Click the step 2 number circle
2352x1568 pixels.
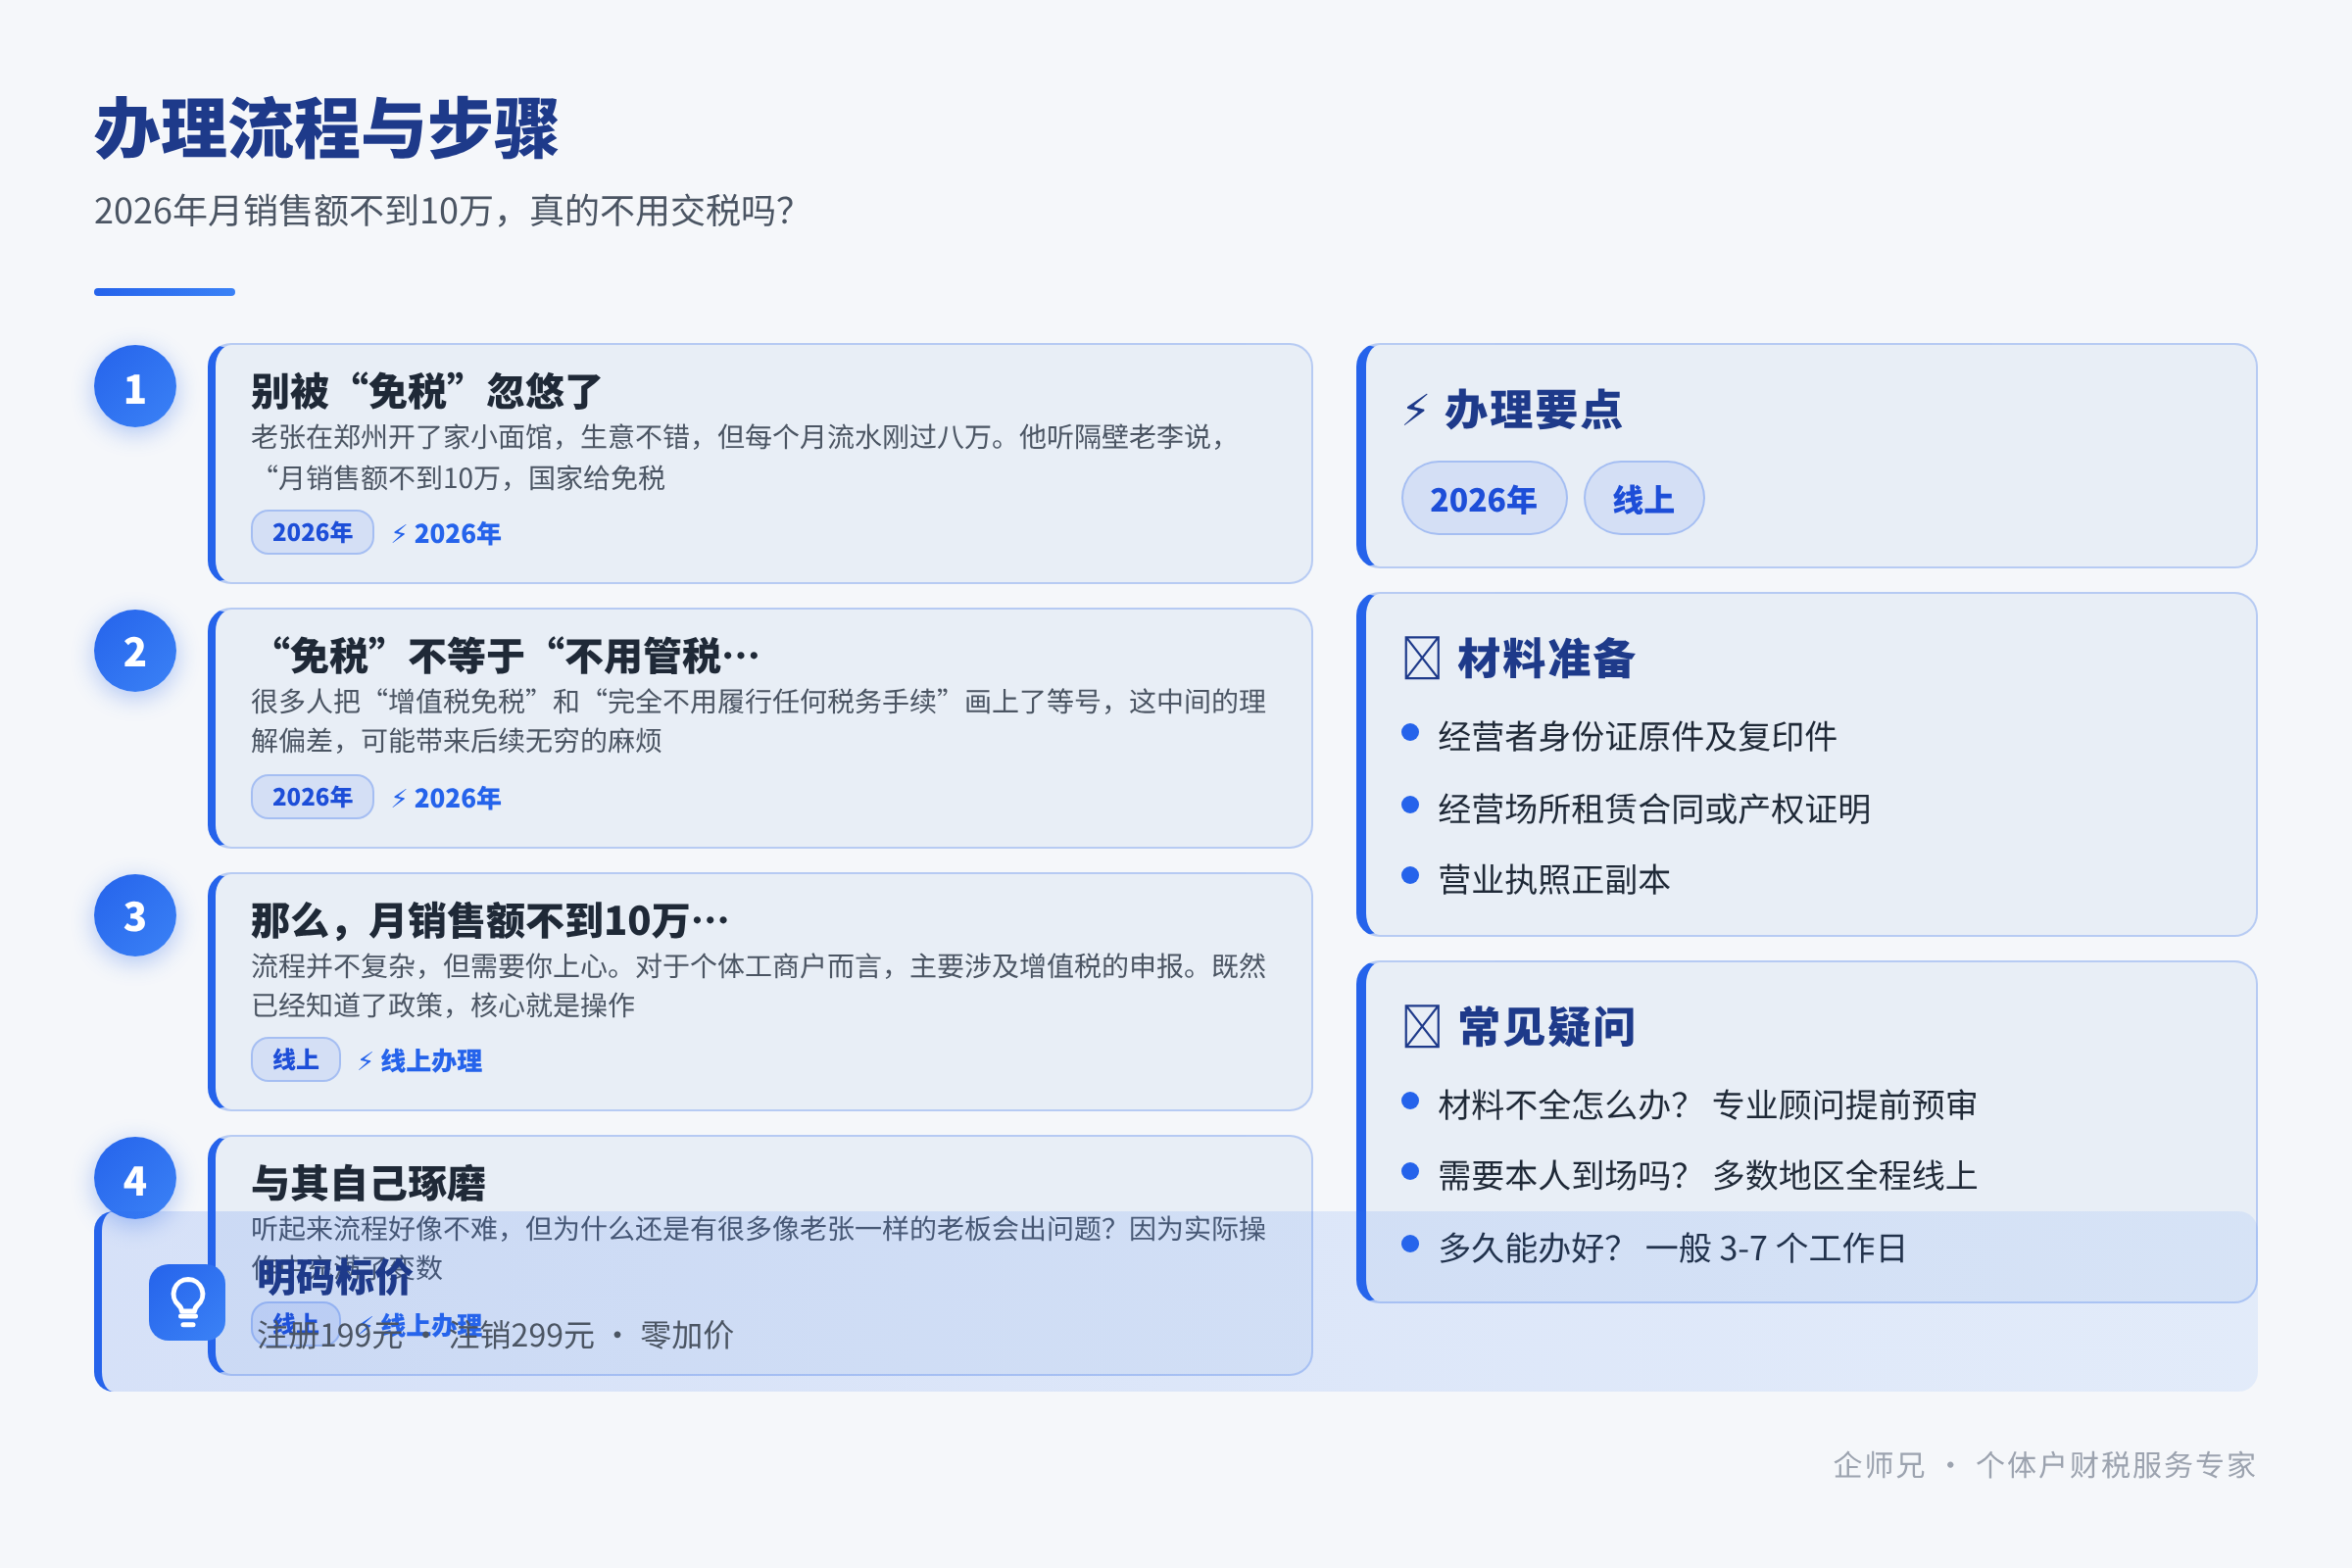[135, 651]
